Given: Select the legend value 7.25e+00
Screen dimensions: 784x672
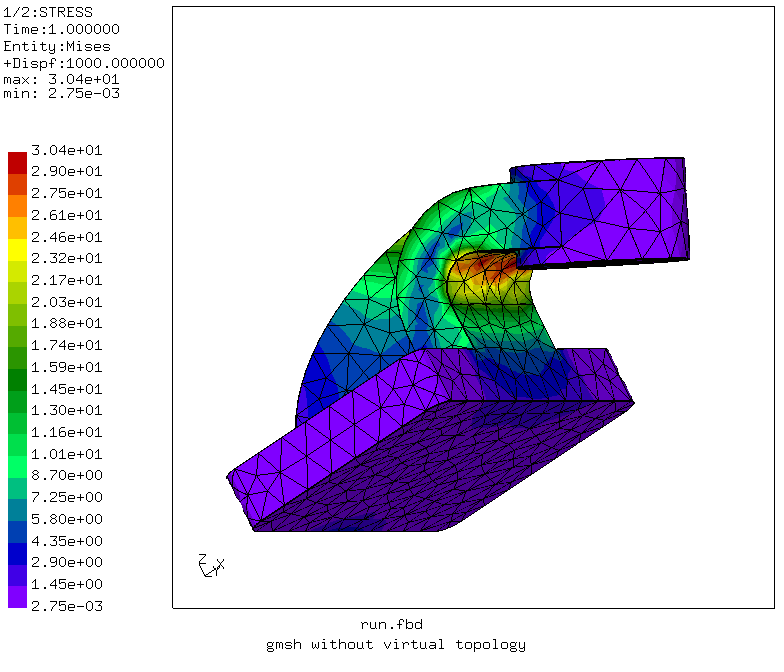Looking at the screenshot, I should (66, 497).
